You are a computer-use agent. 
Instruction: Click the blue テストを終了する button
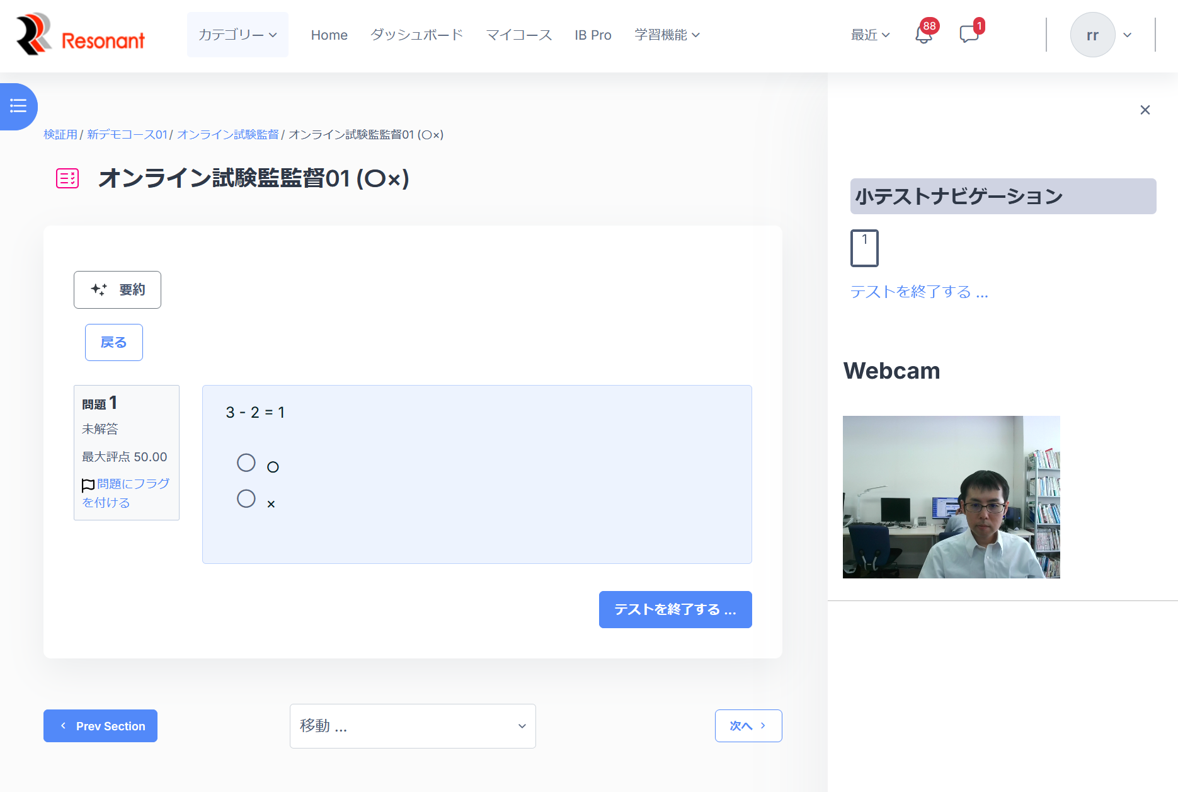[x=675, y=609]
